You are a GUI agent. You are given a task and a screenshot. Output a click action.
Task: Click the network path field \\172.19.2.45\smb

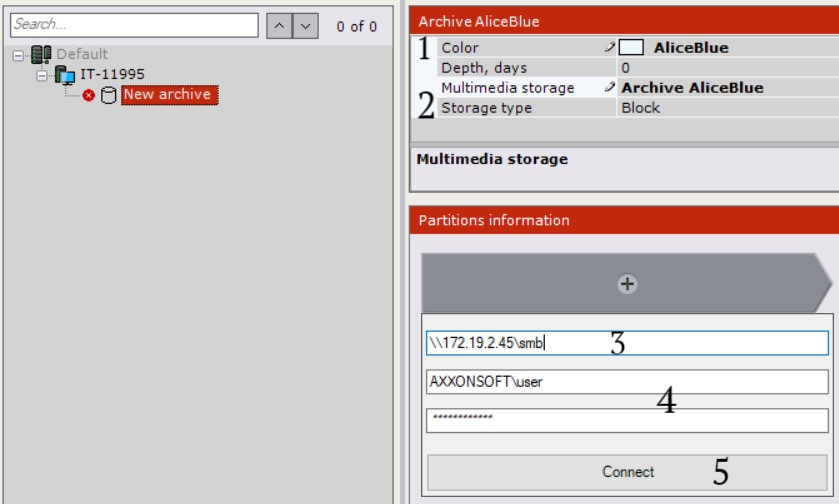(627, 343)
